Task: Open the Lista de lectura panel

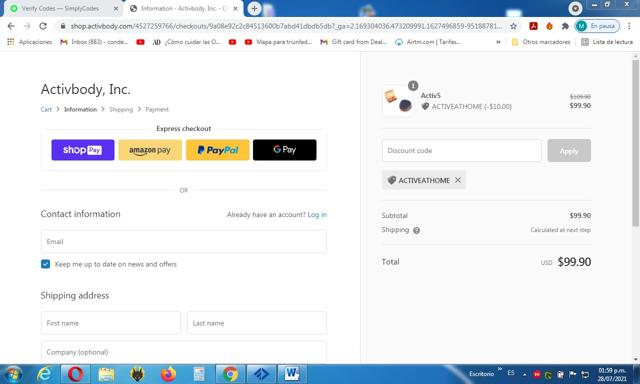Action: 607,42
